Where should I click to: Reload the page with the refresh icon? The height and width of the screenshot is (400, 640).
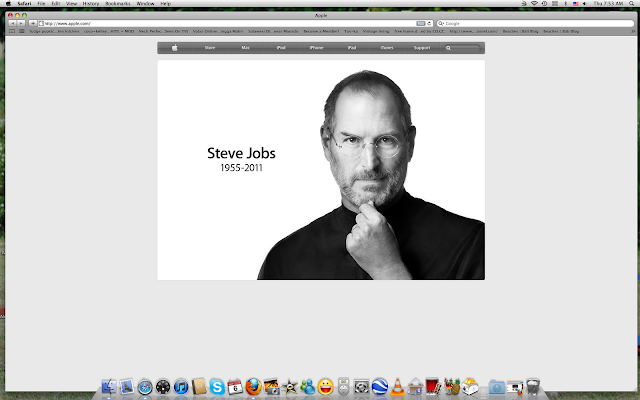tap(429, 24)
